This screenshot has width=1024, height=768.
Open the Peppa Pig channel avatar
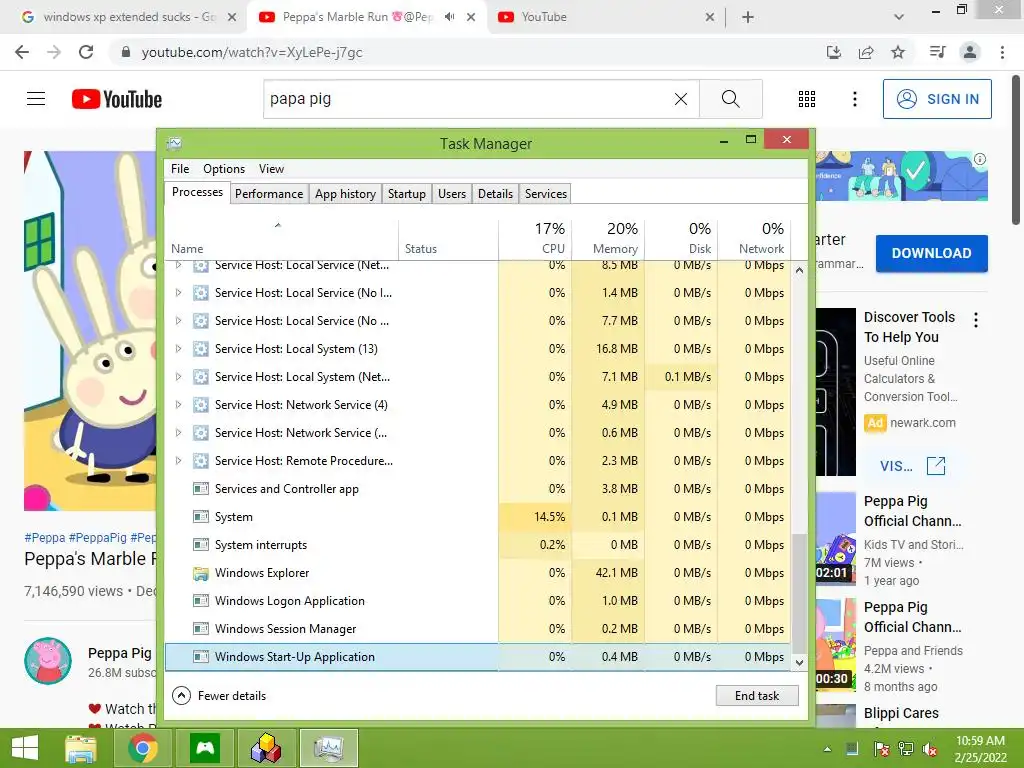48,661
